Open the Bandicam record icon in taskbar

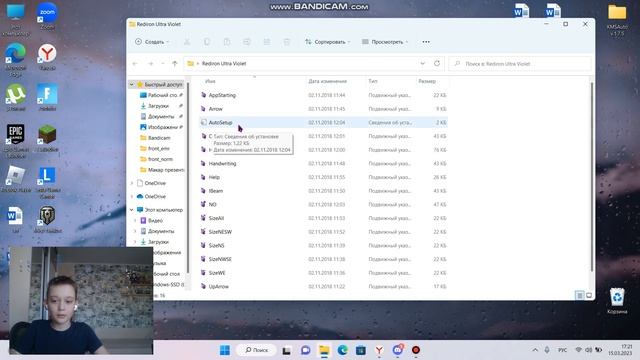tap(416, 350)
